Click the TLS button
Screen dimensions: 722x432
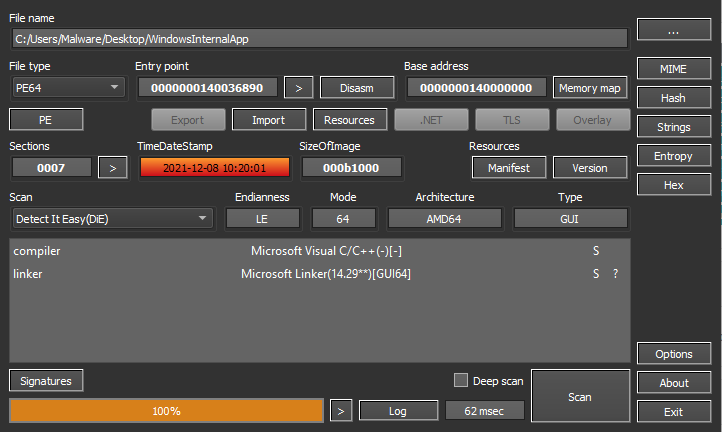(512, 120)
